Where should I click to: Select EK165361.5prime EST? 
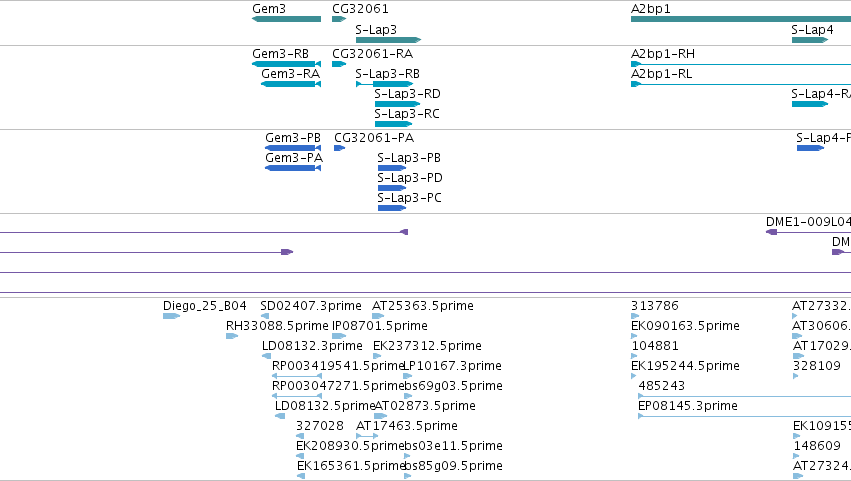click(x=301, y=476)
